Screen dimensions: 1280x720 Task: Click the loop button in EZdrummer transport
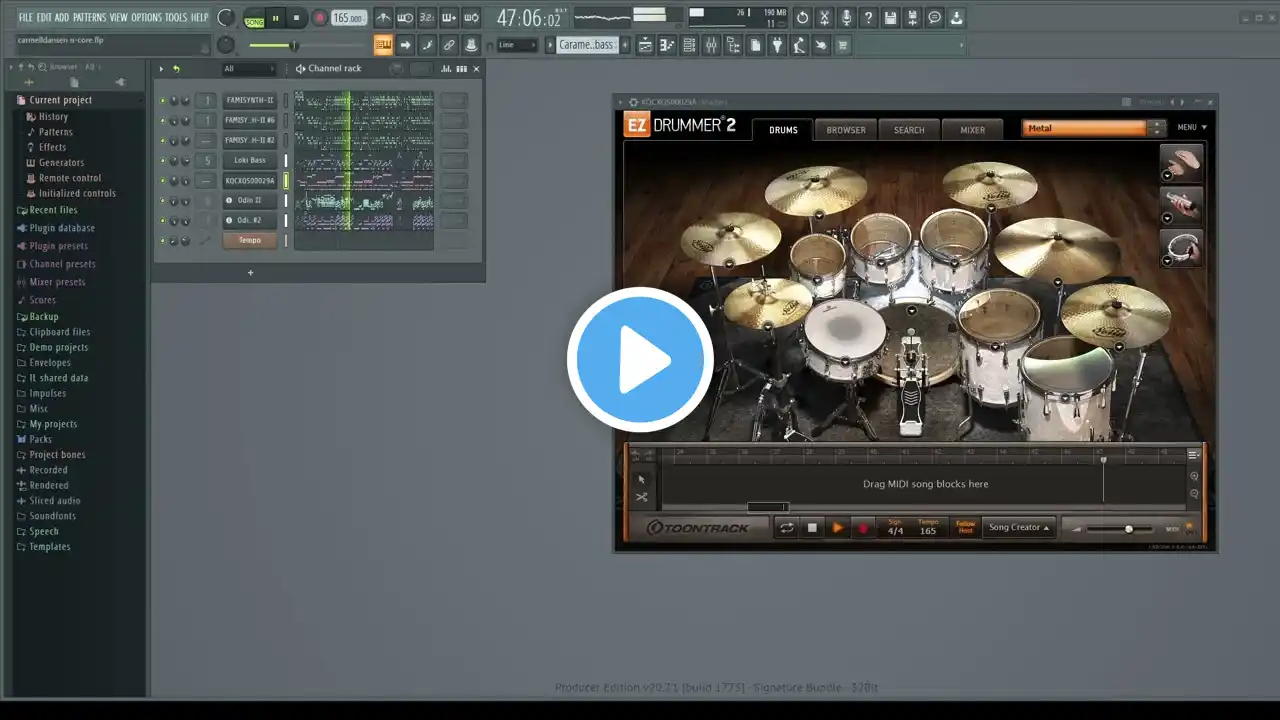(x=787, y=528)
